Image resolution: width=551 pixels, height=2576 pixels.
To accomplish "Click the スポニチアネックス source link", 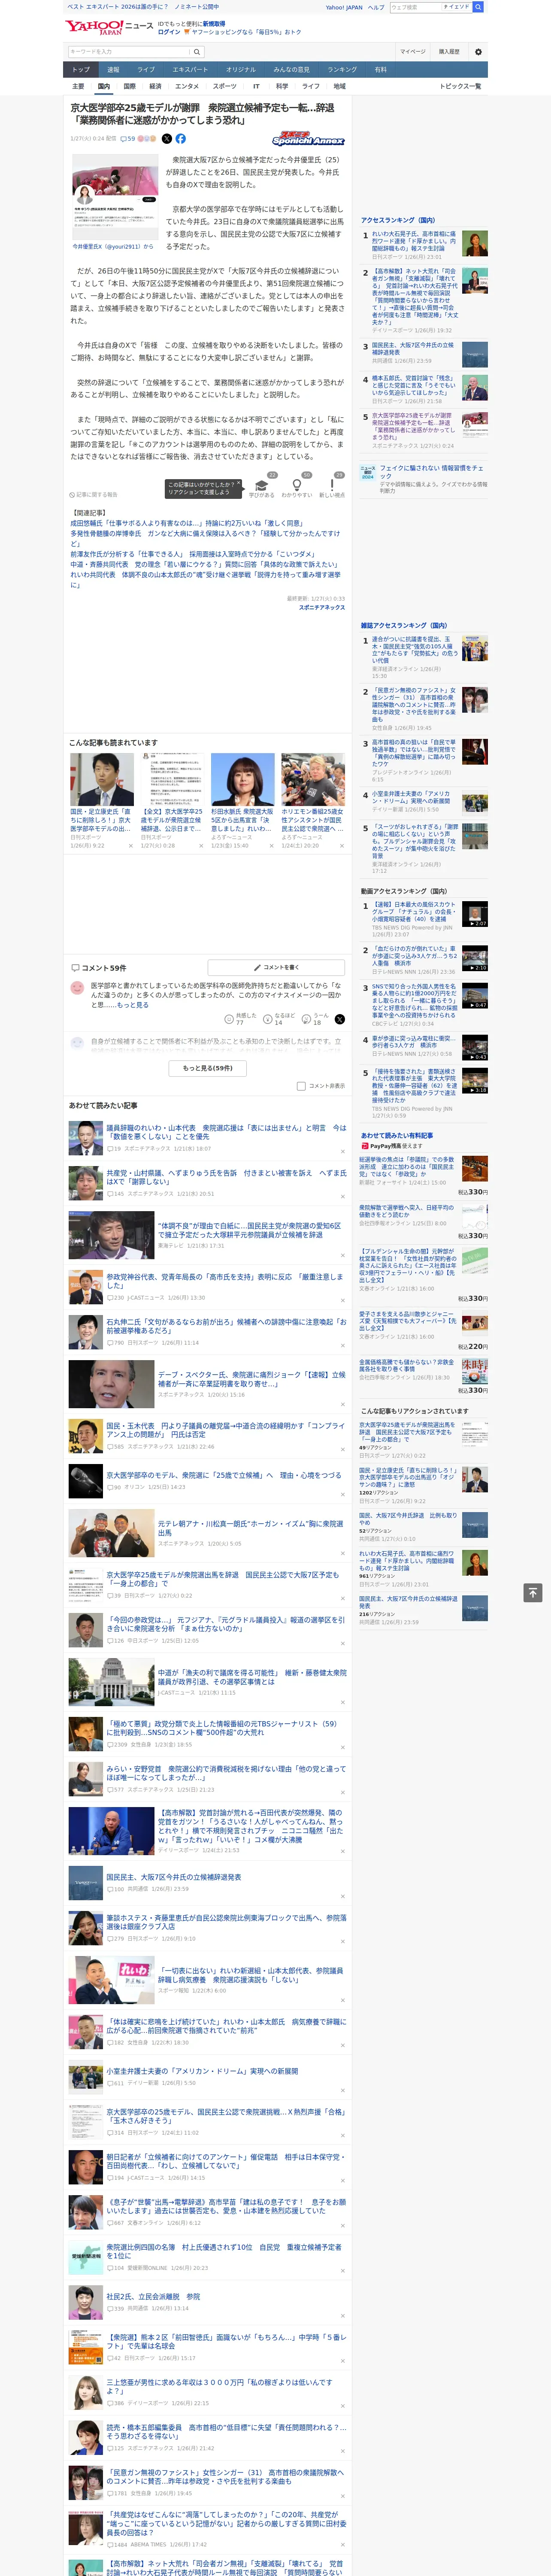I will 322,607.
